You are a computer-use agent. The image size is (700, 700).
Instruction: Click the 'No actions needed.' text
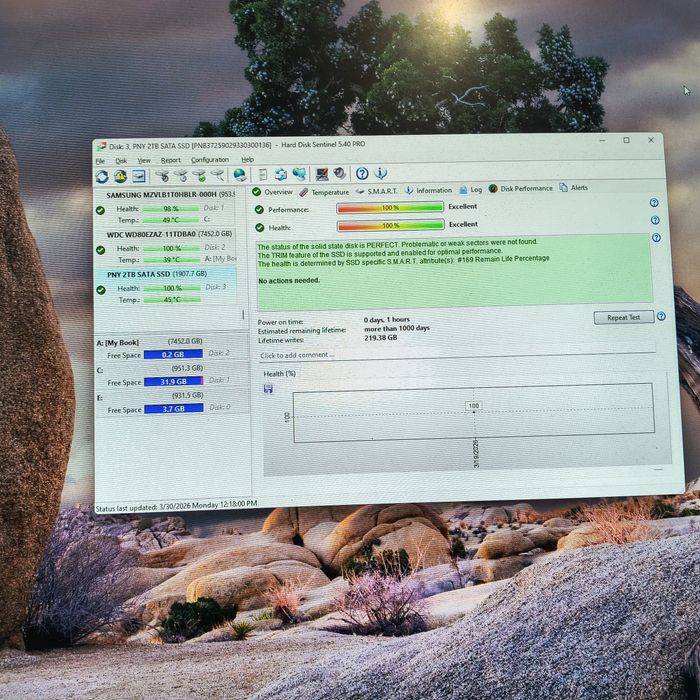coord(289,281)
